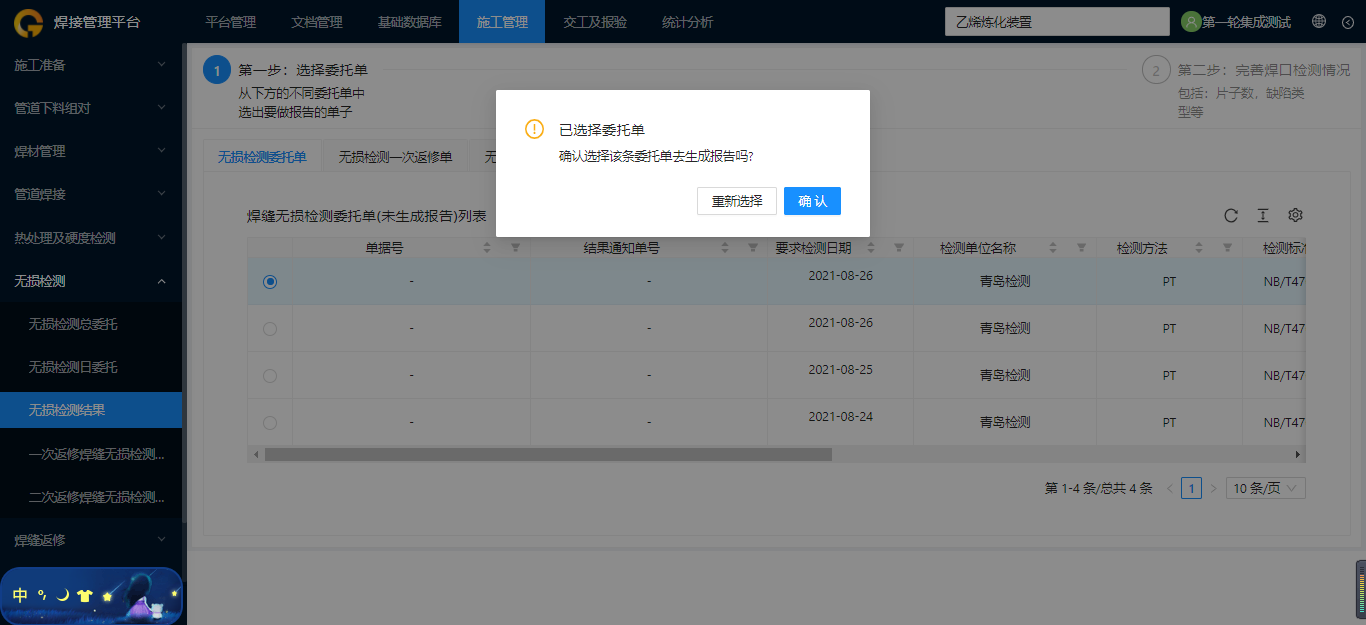
Task: Expand the 管道下料组对 sidebar group
Action: (91, 108)
